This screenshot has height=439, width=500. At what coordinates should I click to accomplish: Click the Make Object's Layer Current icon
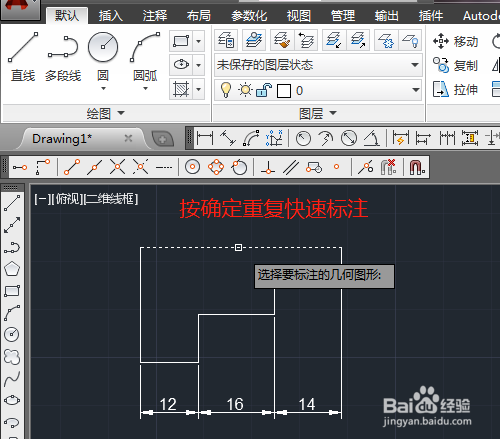pyautogui.click(x=254, y=40)
